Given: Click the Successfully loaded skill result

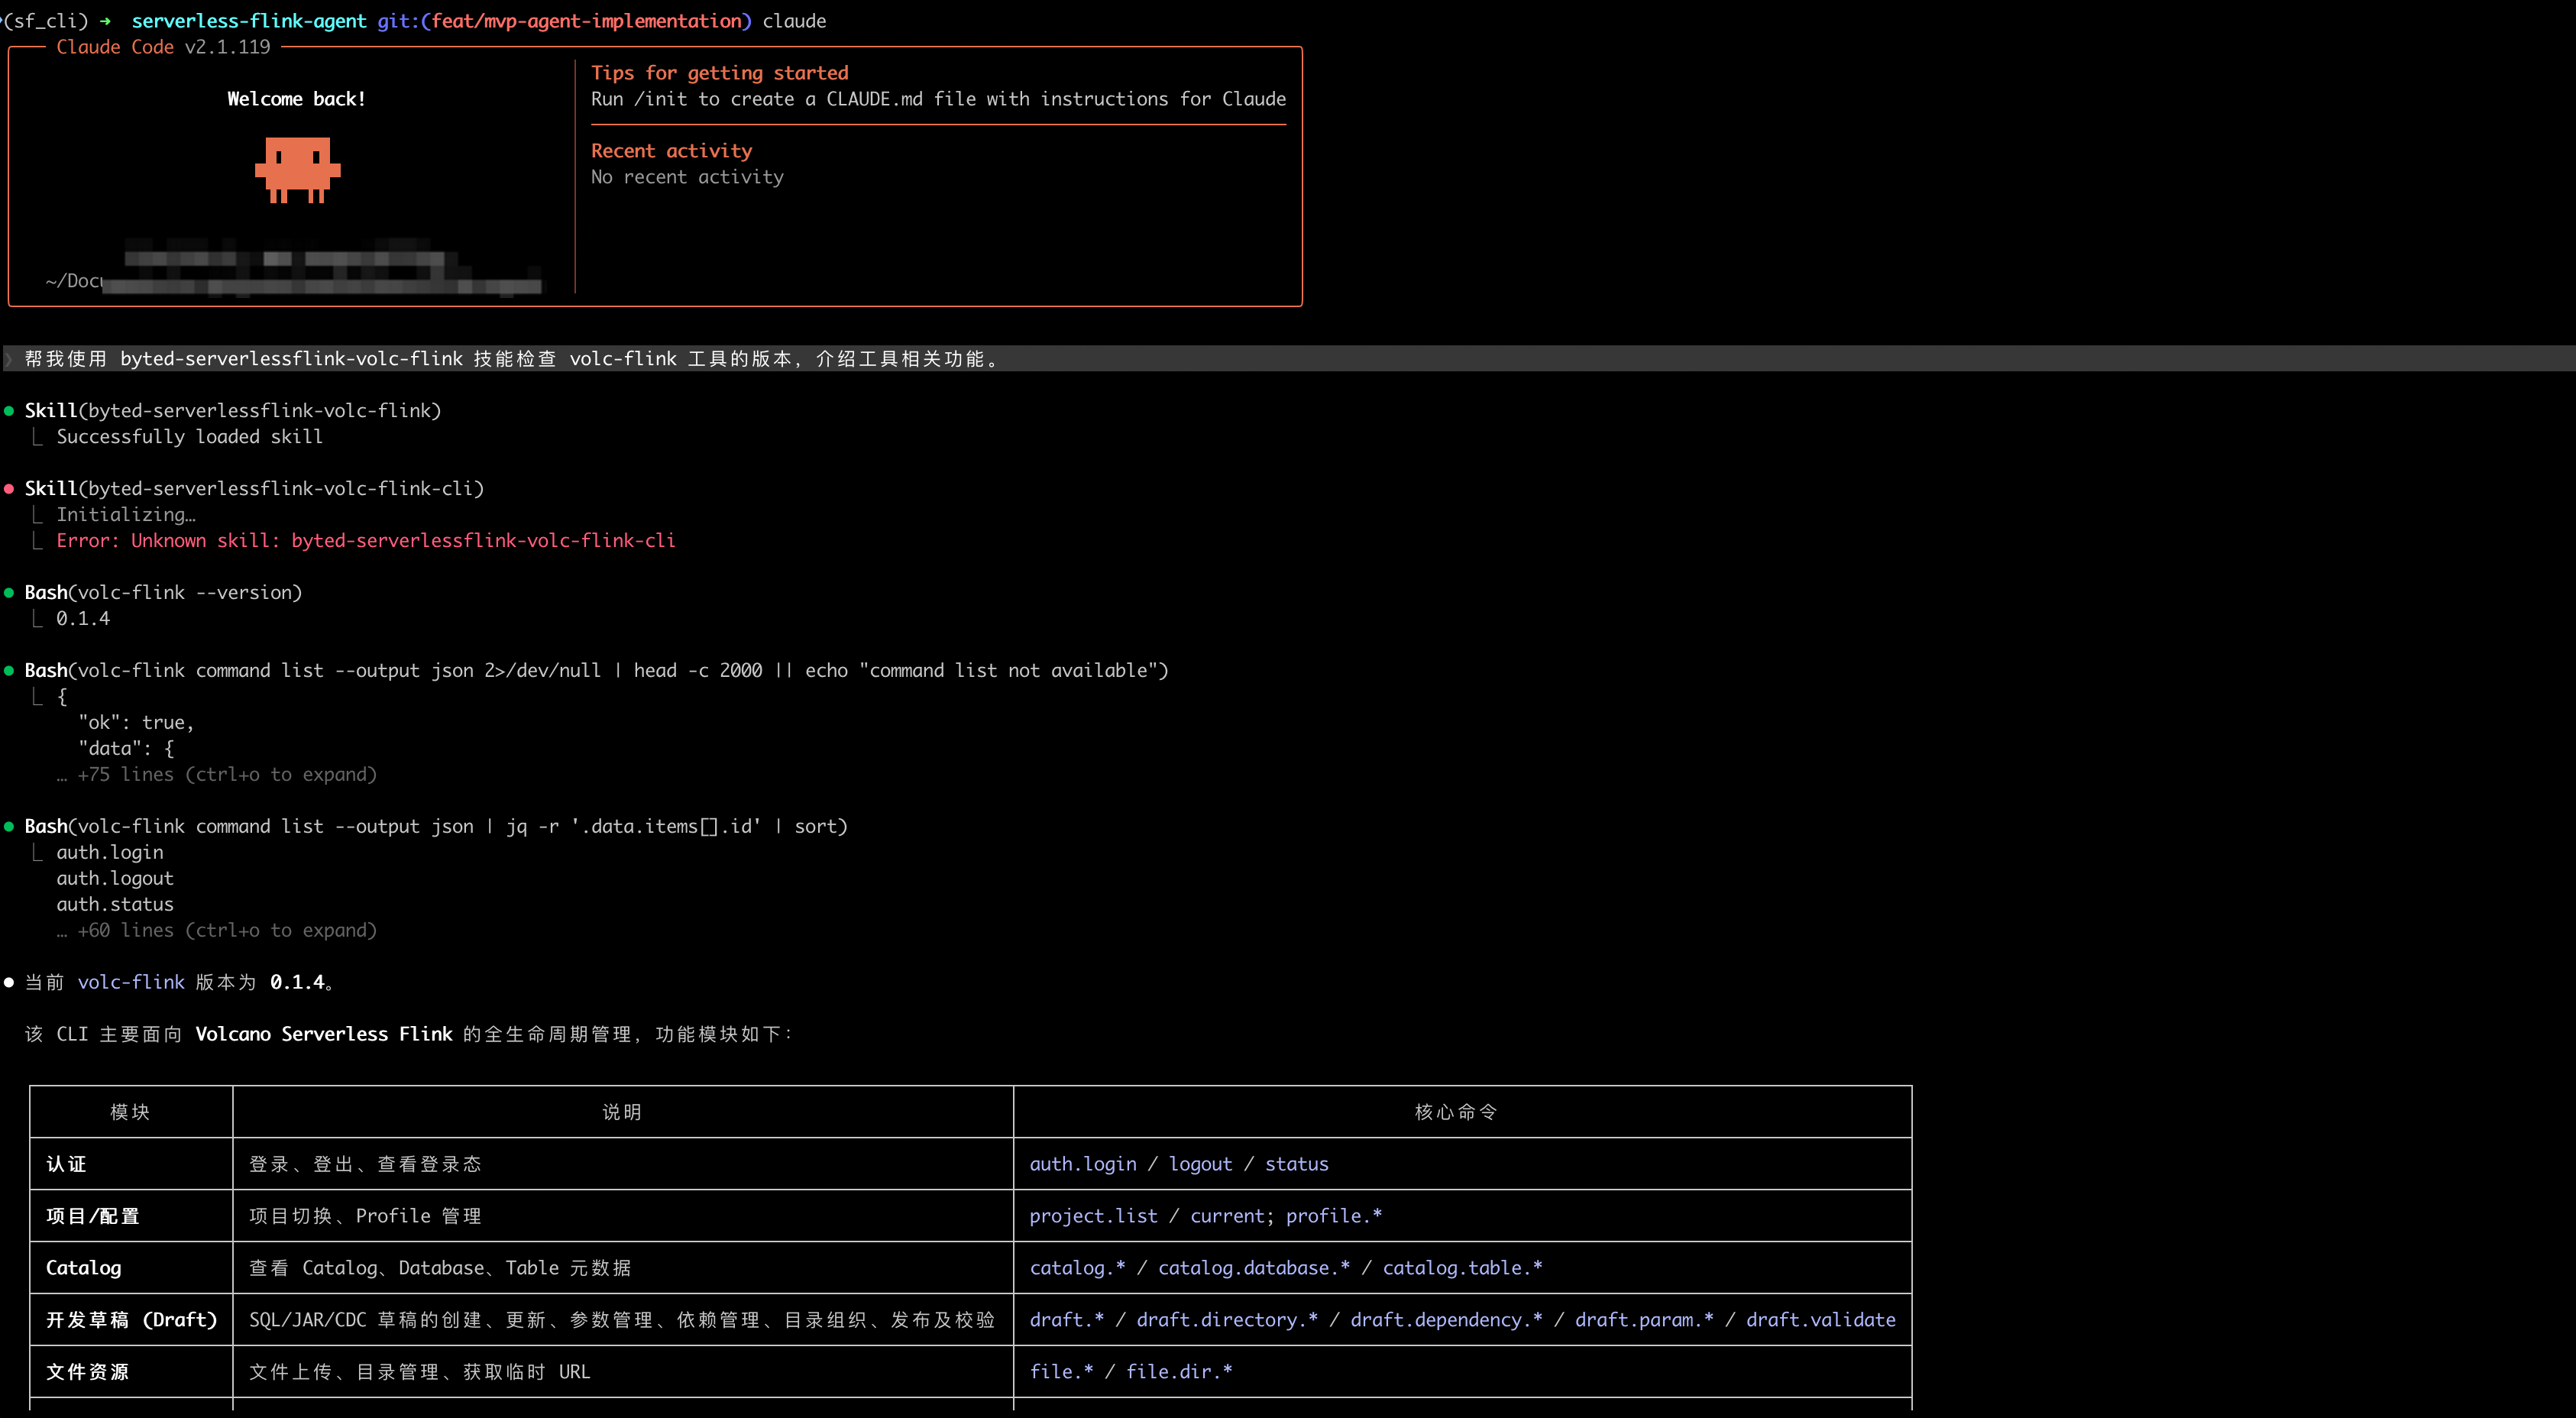Looking at the screenshot, I should (189, 437).
